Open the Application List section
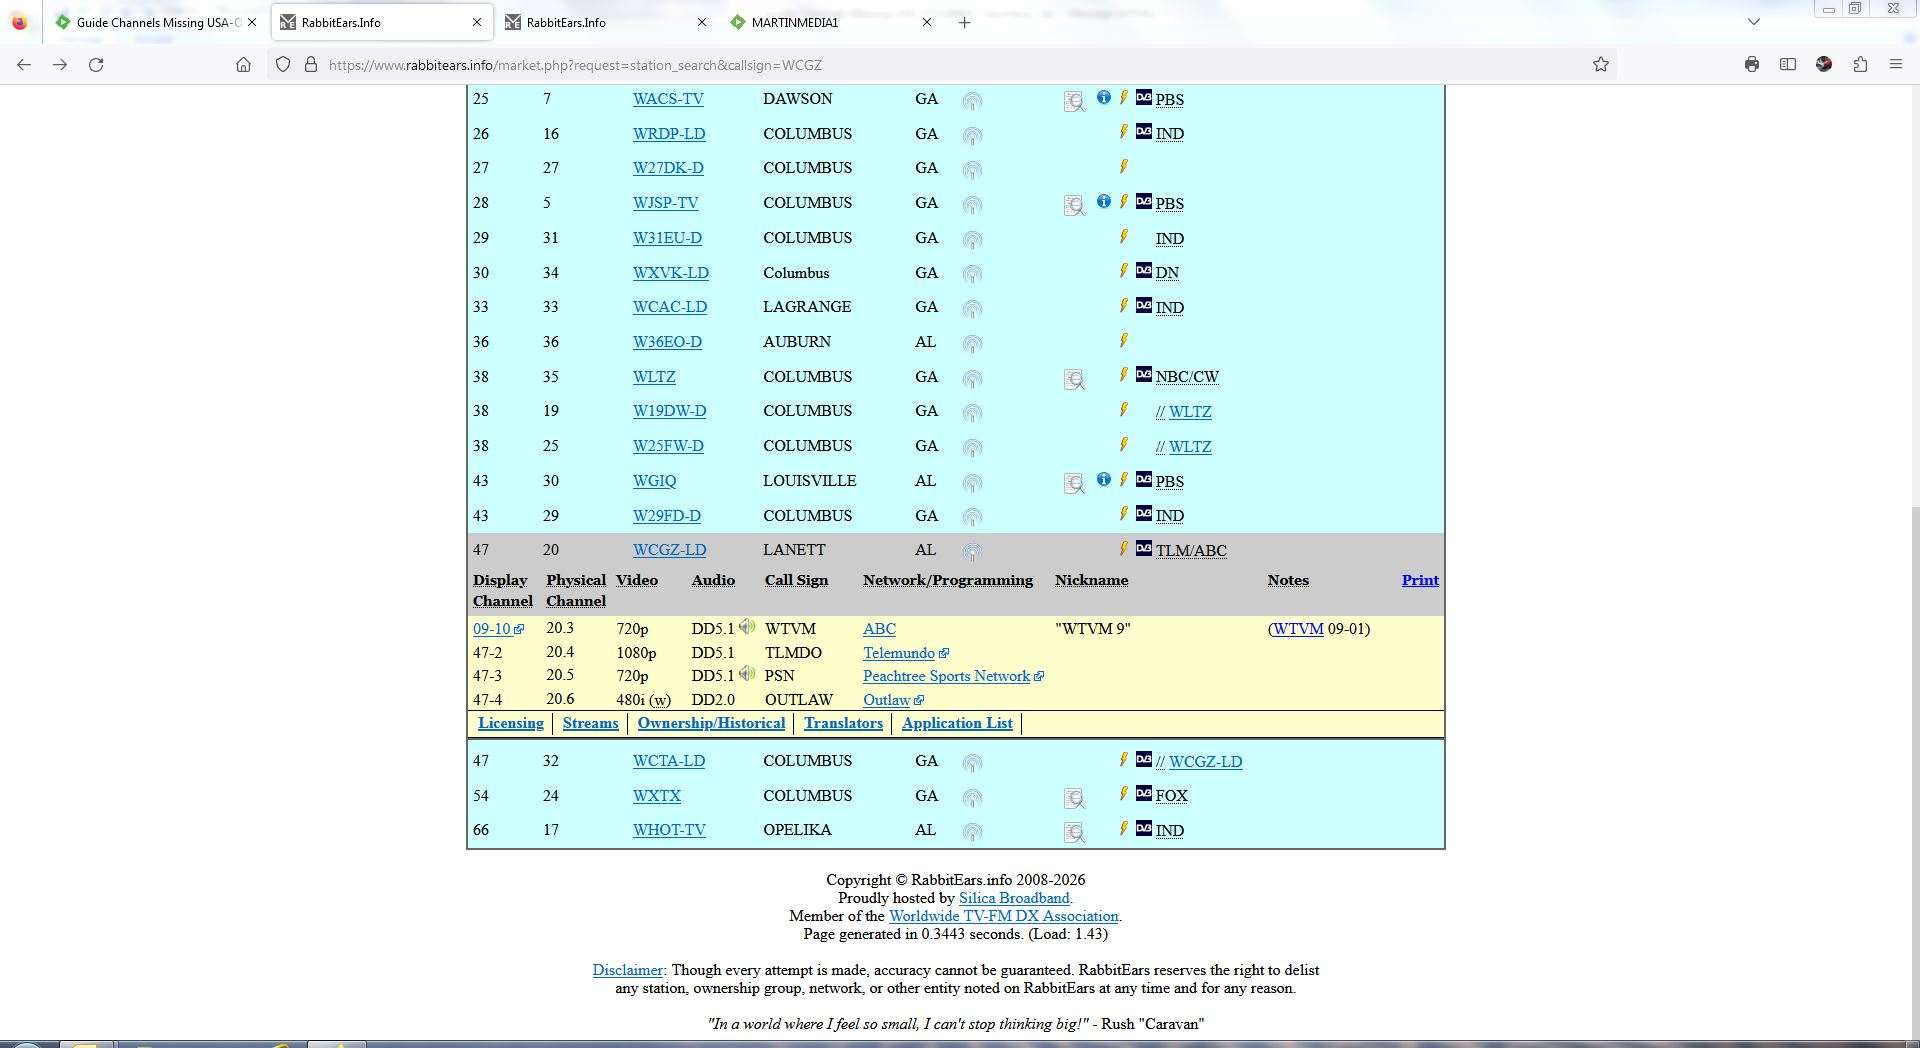This screenshot has height=1048, width=1920. 957,723
